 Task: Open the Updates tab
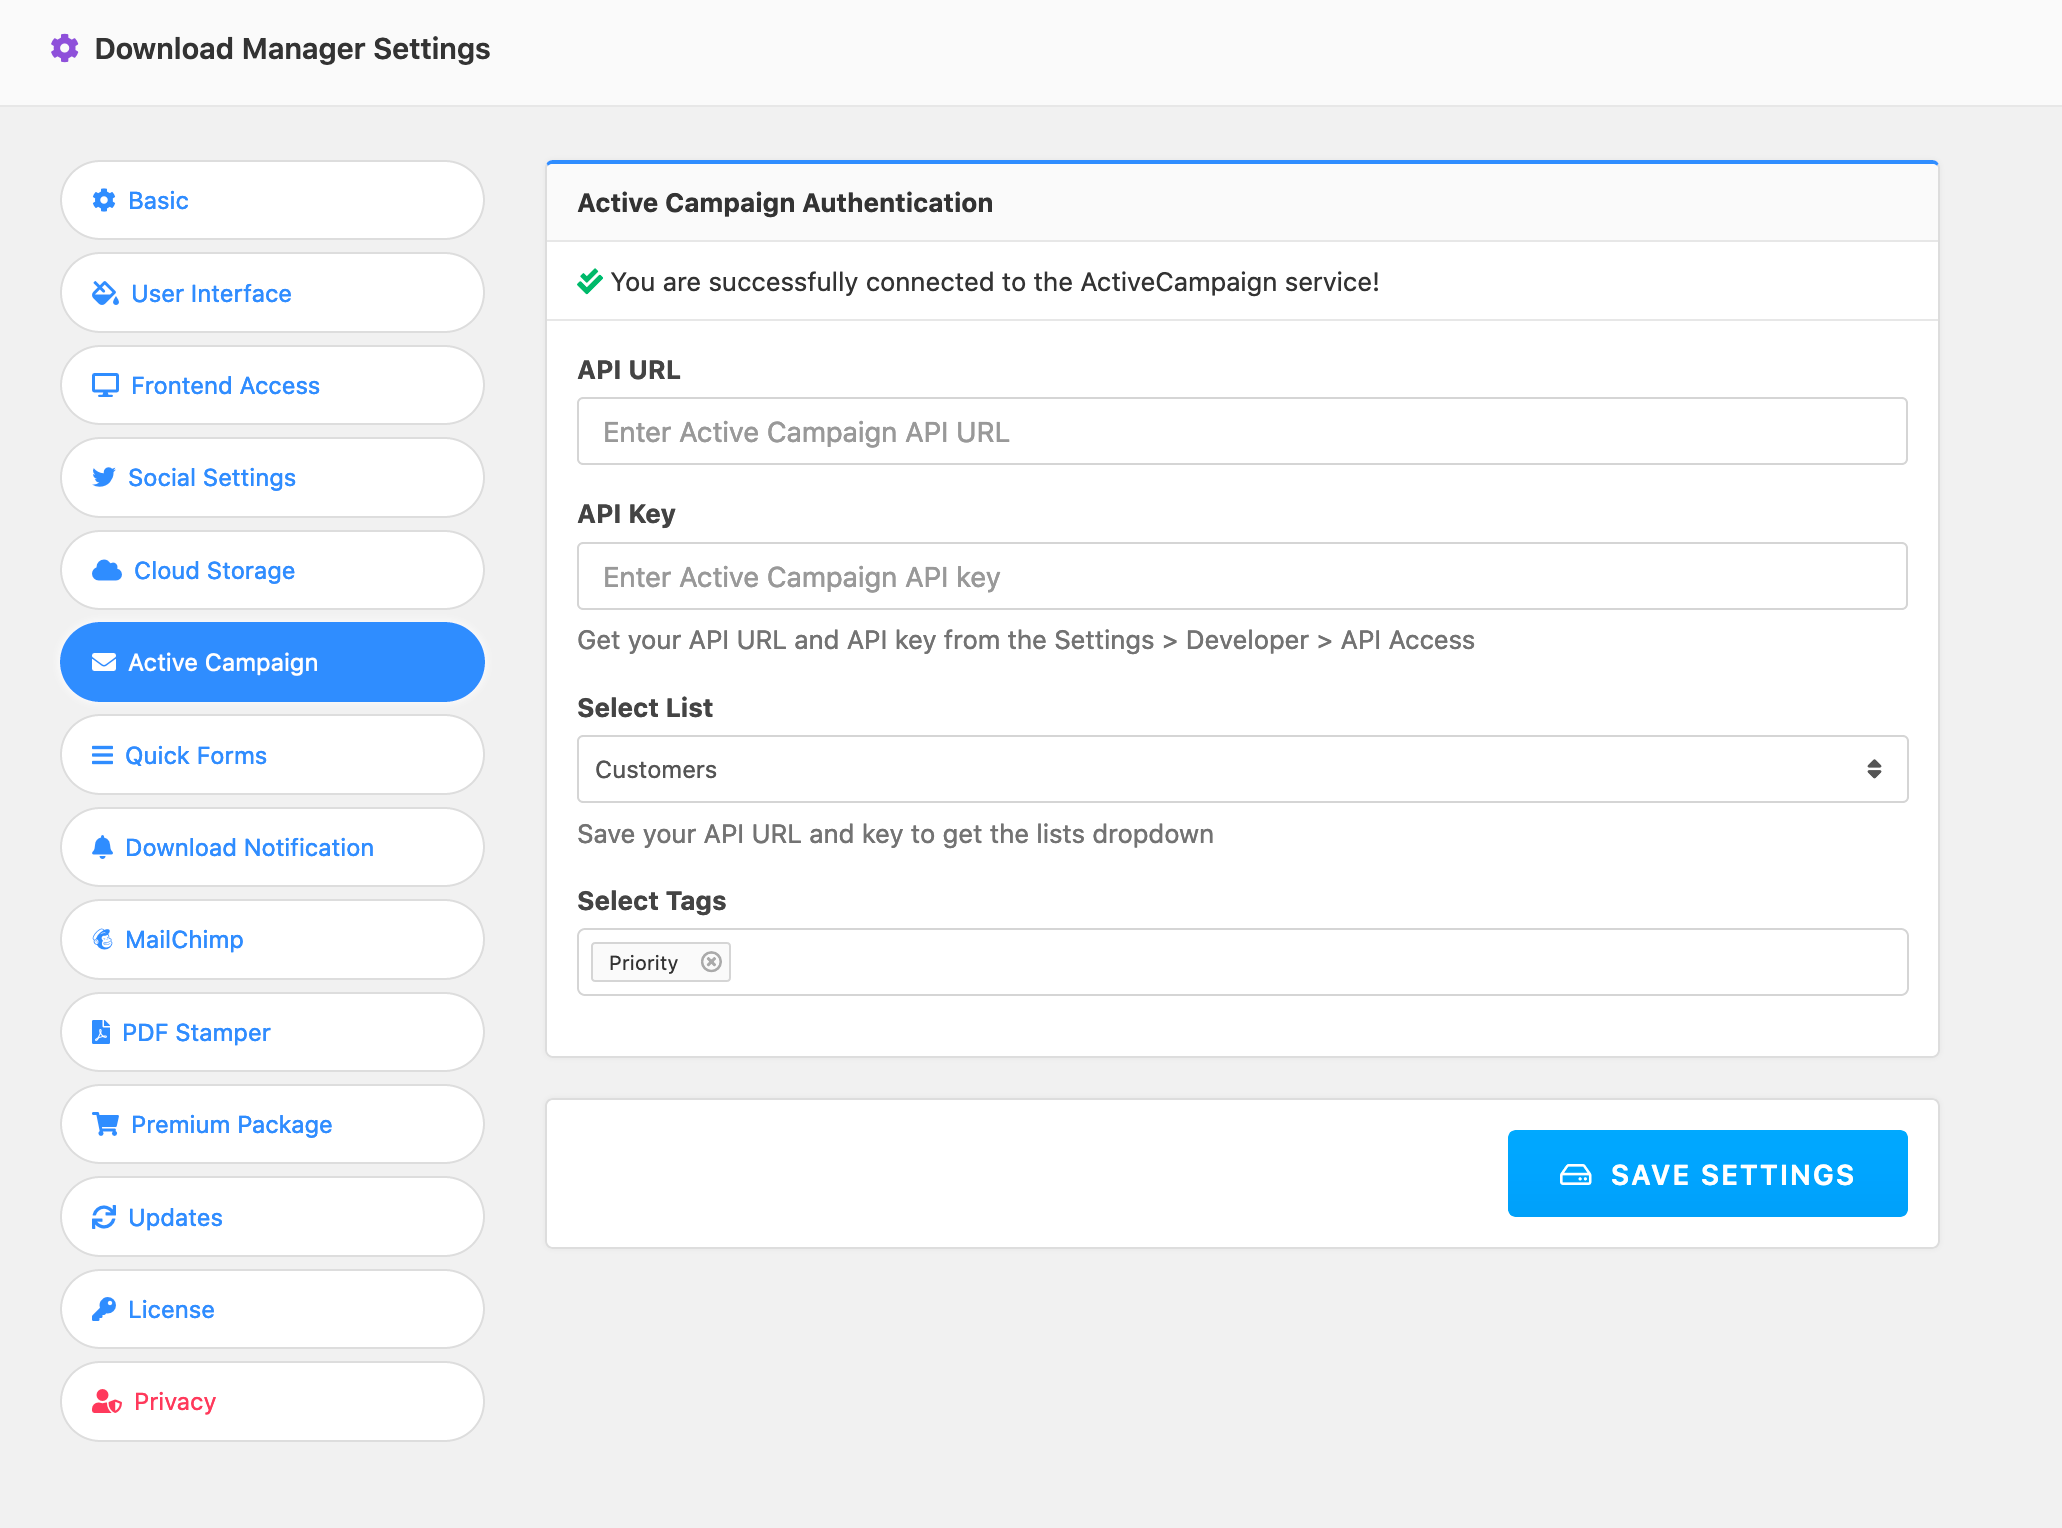tap(272, 1217)
